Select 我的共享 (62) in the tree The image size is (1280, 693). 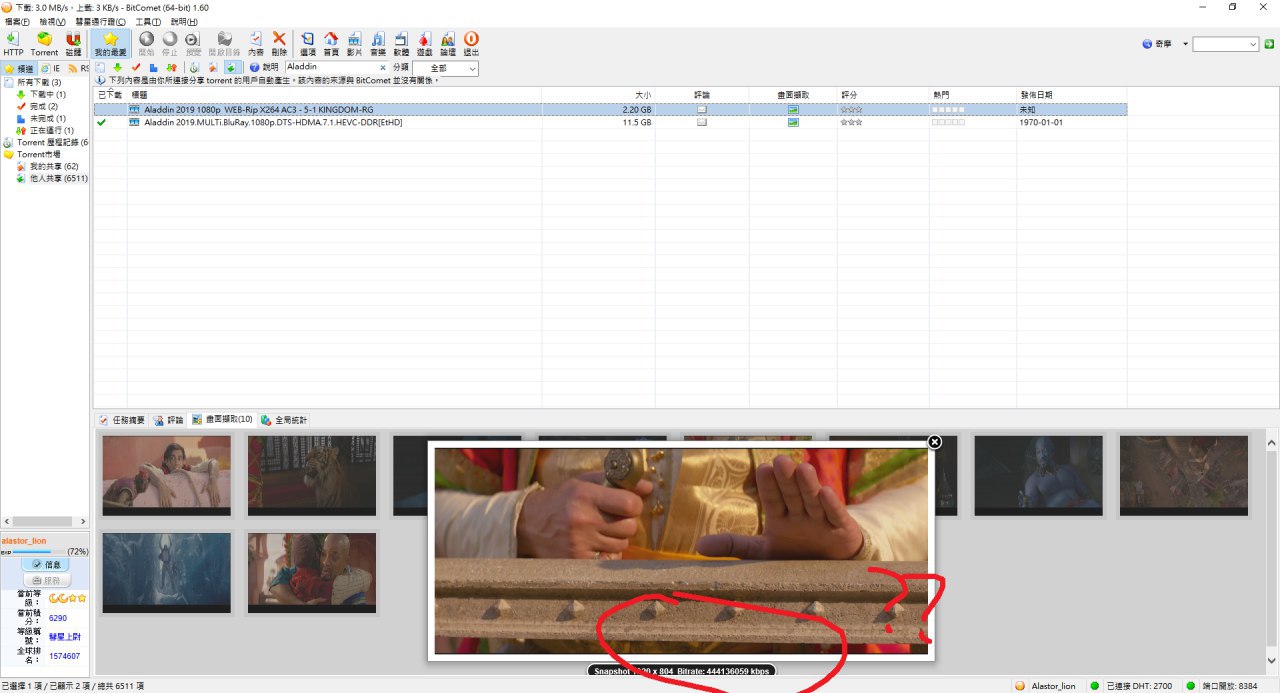click(x=47, y=166)
